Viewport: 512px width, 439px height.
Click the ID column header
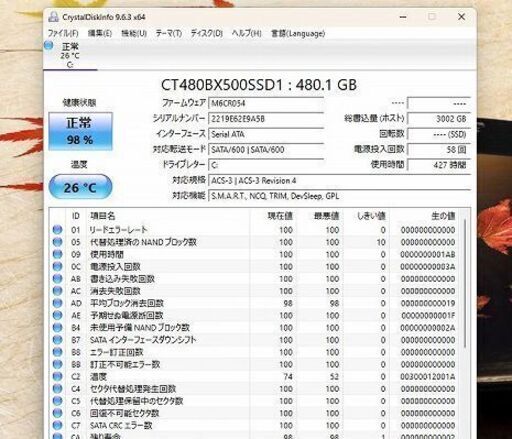[x=76, y=216]
